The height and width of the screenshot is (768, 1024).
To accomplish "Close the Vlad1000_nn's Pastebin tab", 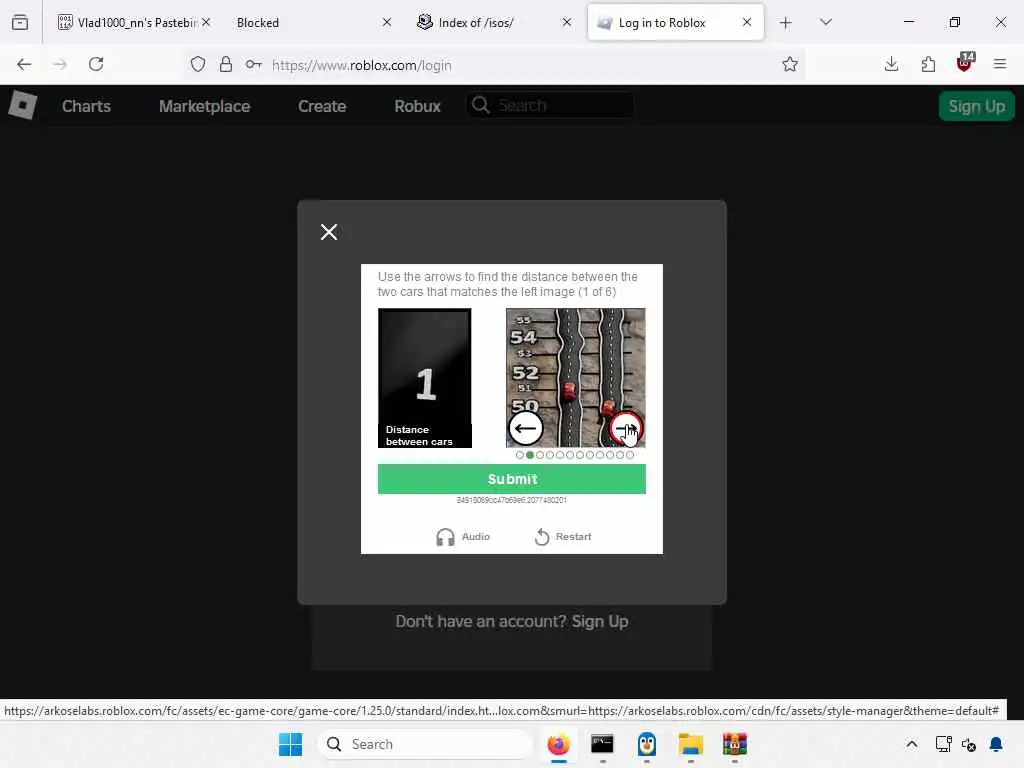I will tap(206, 22).
